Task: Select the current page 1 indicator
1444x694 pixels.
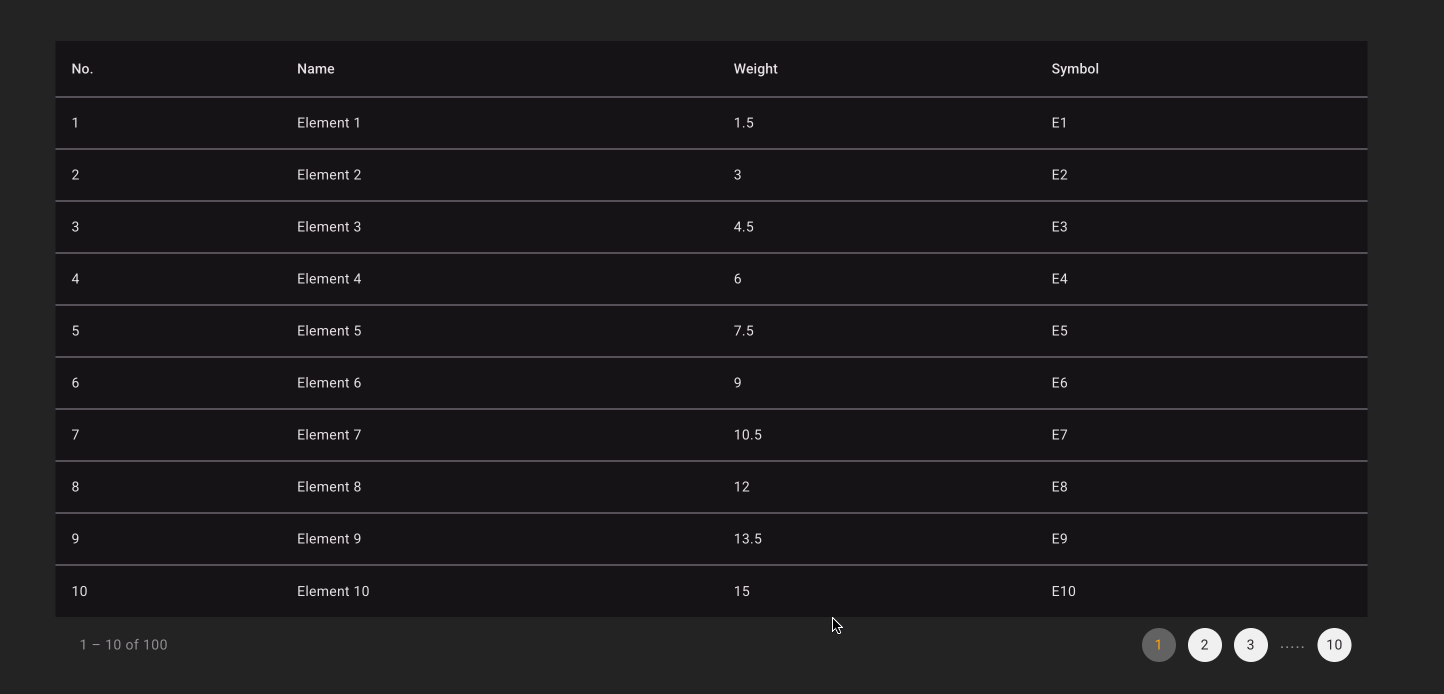Action: click(1158, 645)
